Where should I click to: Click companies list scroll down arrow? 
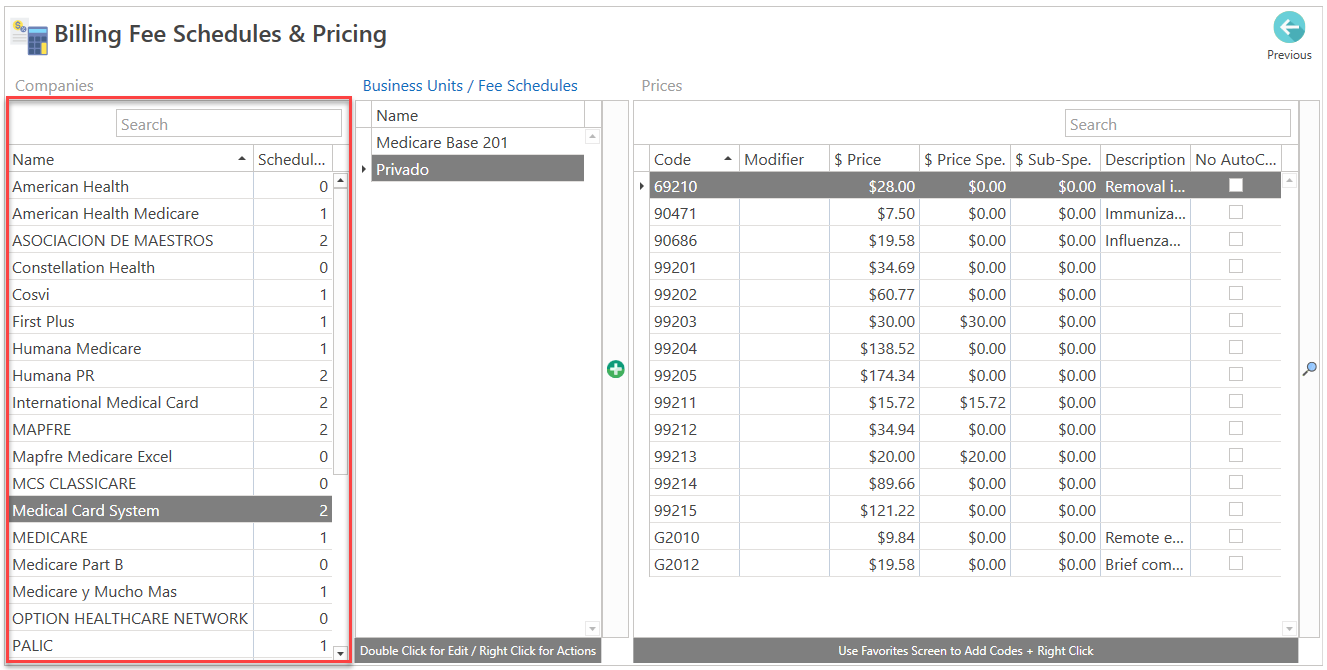[x=340, y=652]
